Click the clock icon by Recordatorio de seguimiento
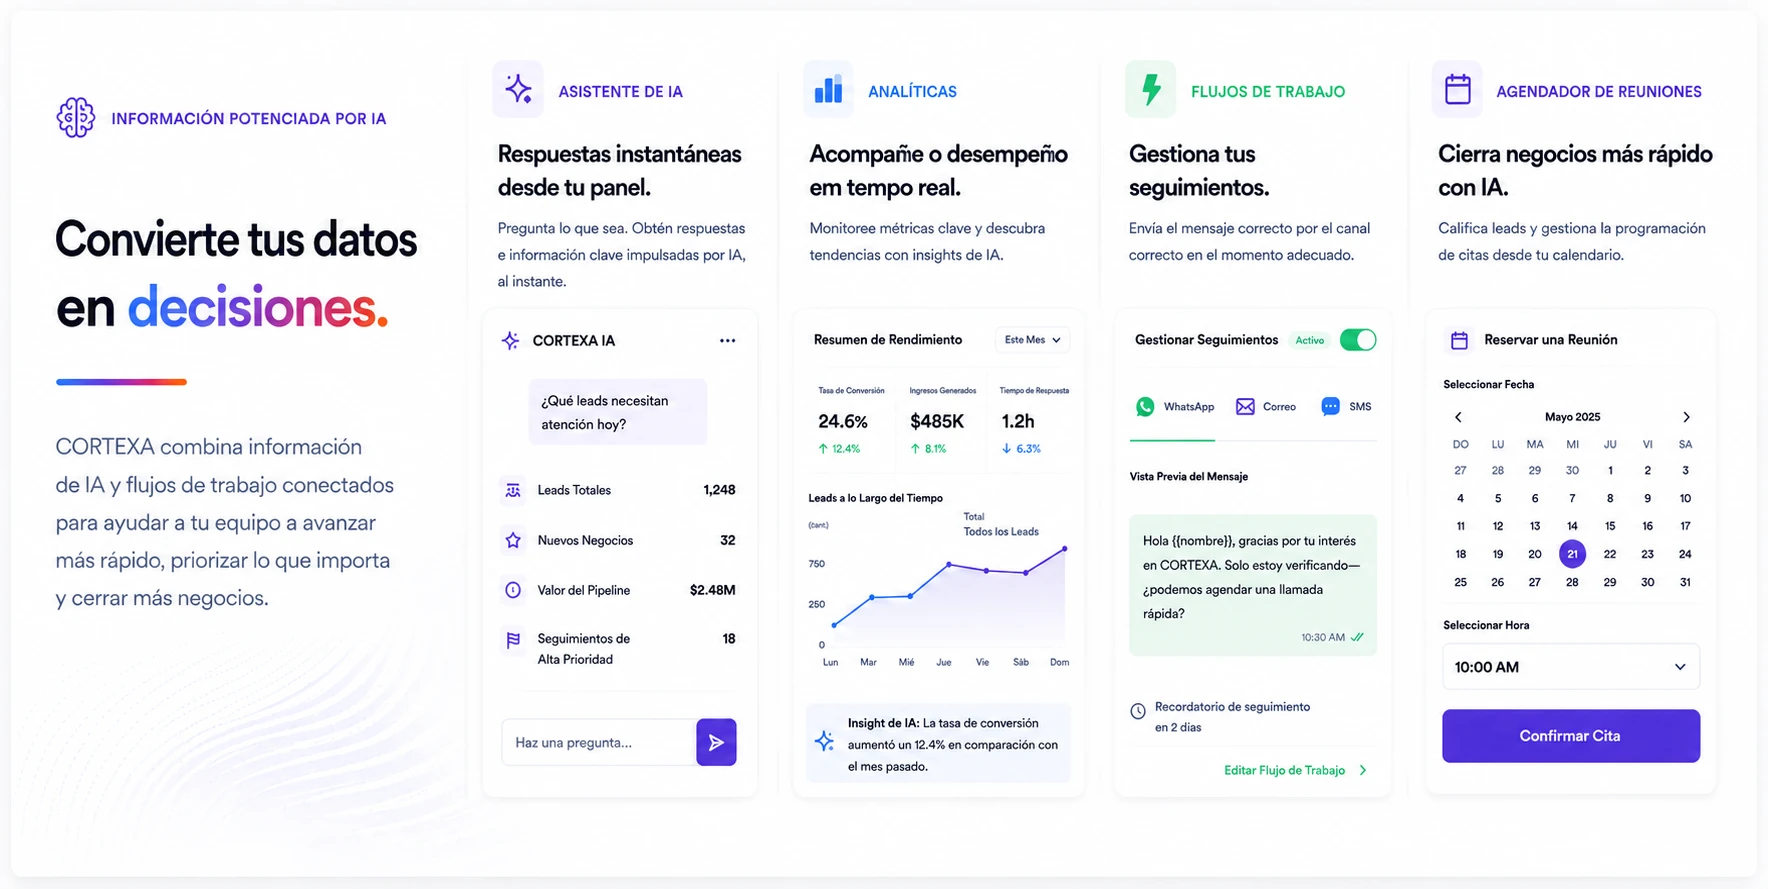The width and height of the screenshot is (1768, 889). coord(1138,711)
